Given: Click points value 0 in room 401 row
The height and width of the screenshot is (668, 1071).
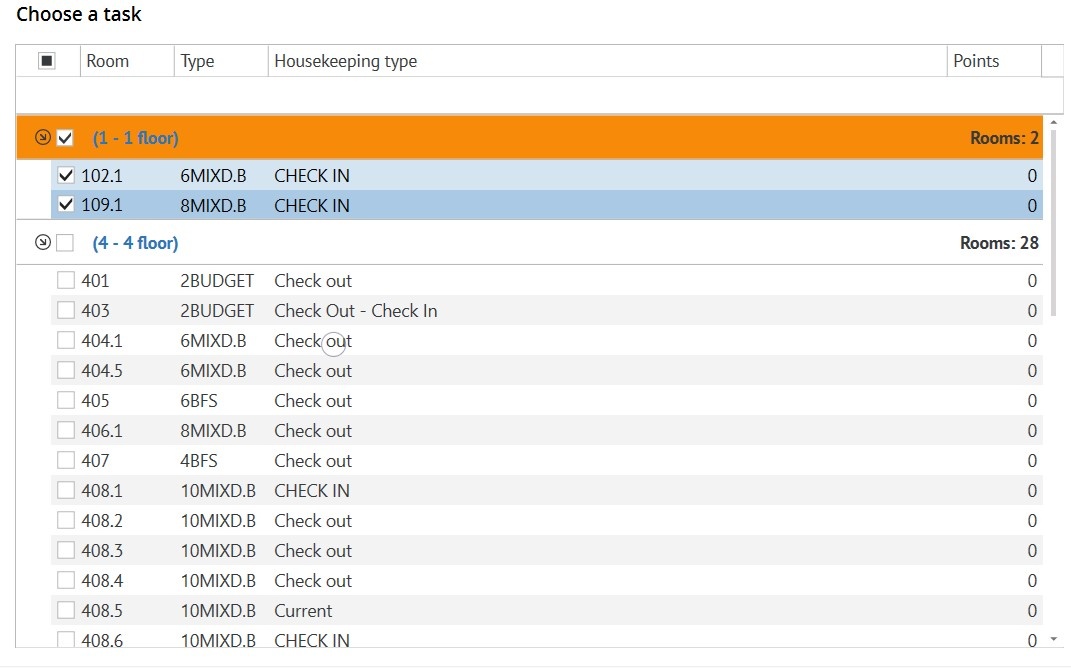Looking at the screenshot, I should (1032, 281).
